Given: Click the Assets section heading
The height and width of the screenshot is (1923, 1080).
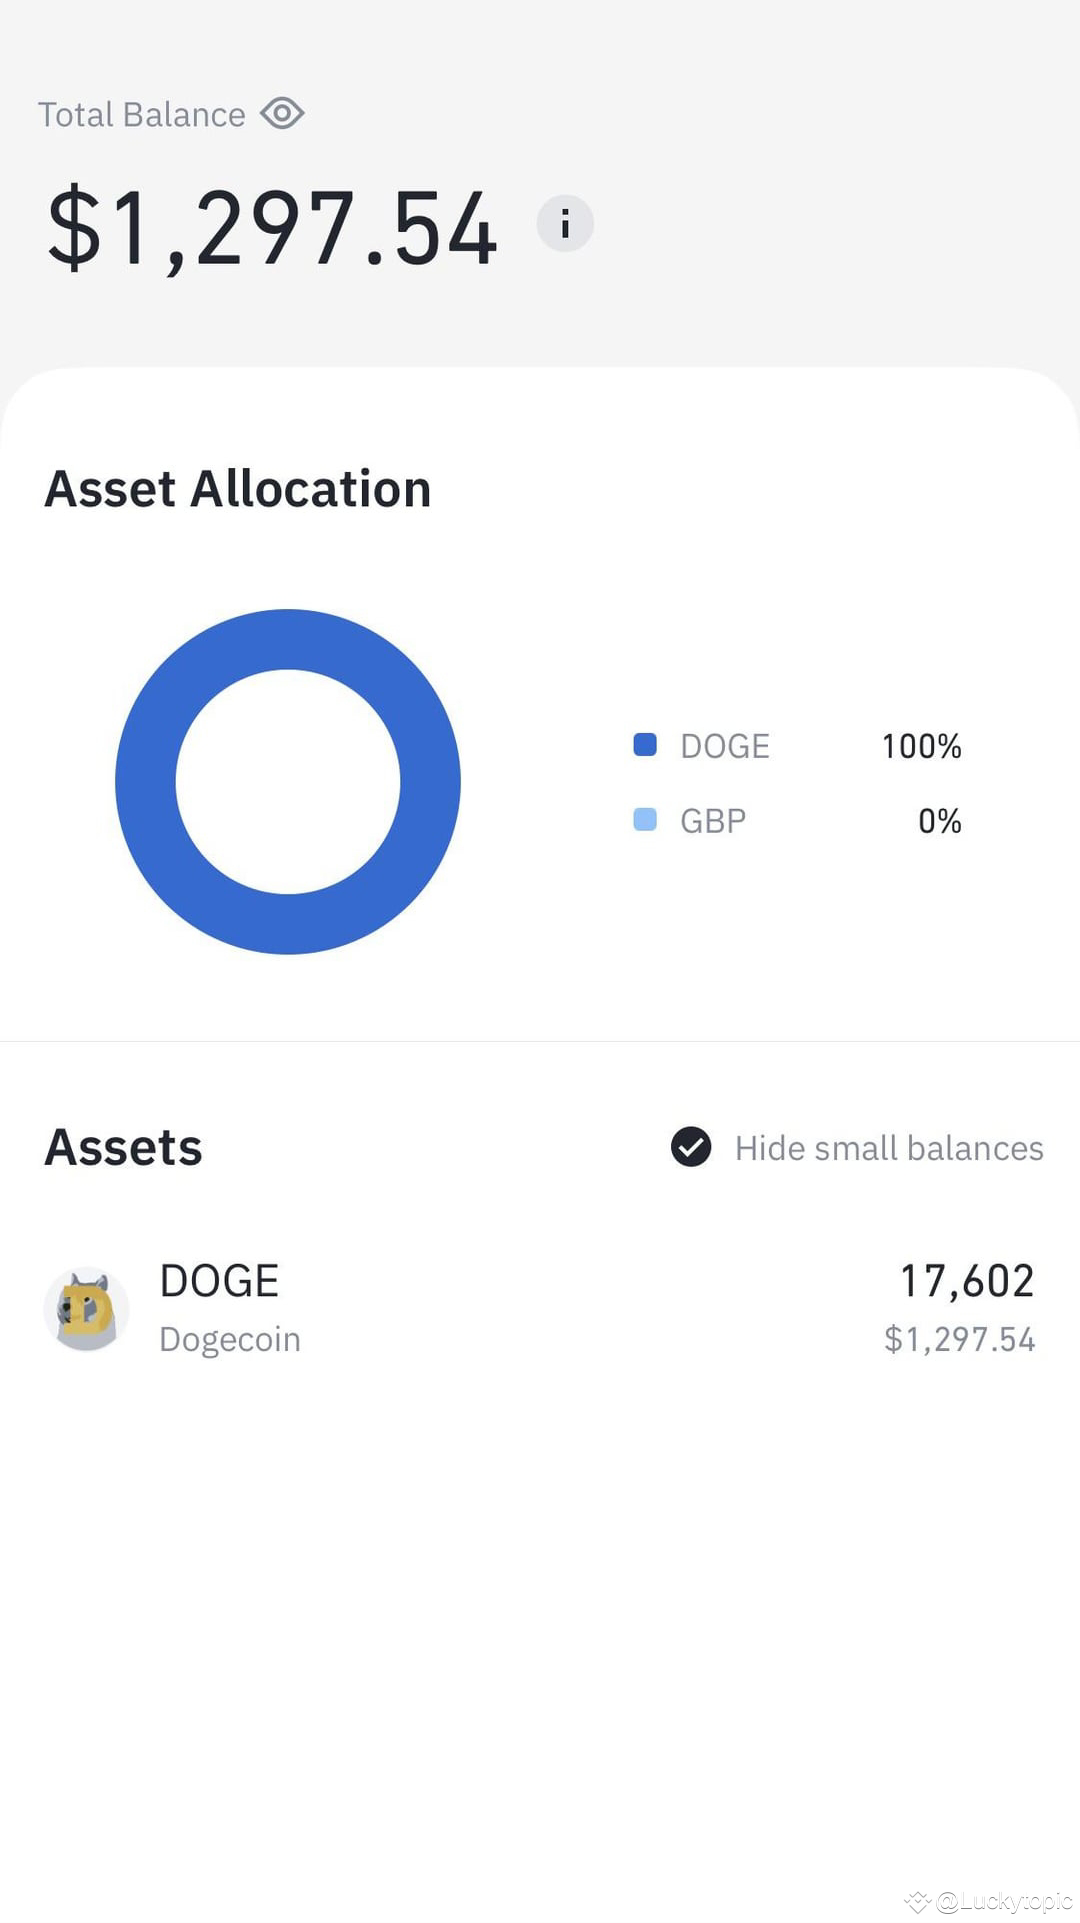Looking at the screenshot, I should click(123, 1147).
